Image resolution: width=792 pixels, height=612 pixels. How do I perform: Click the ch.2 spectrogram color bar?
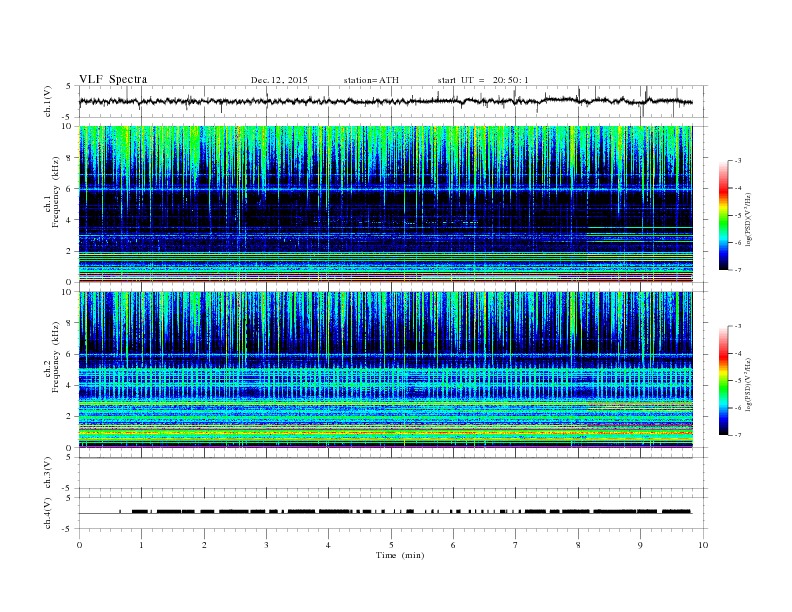pyautogui.click(x=723, y=380)
